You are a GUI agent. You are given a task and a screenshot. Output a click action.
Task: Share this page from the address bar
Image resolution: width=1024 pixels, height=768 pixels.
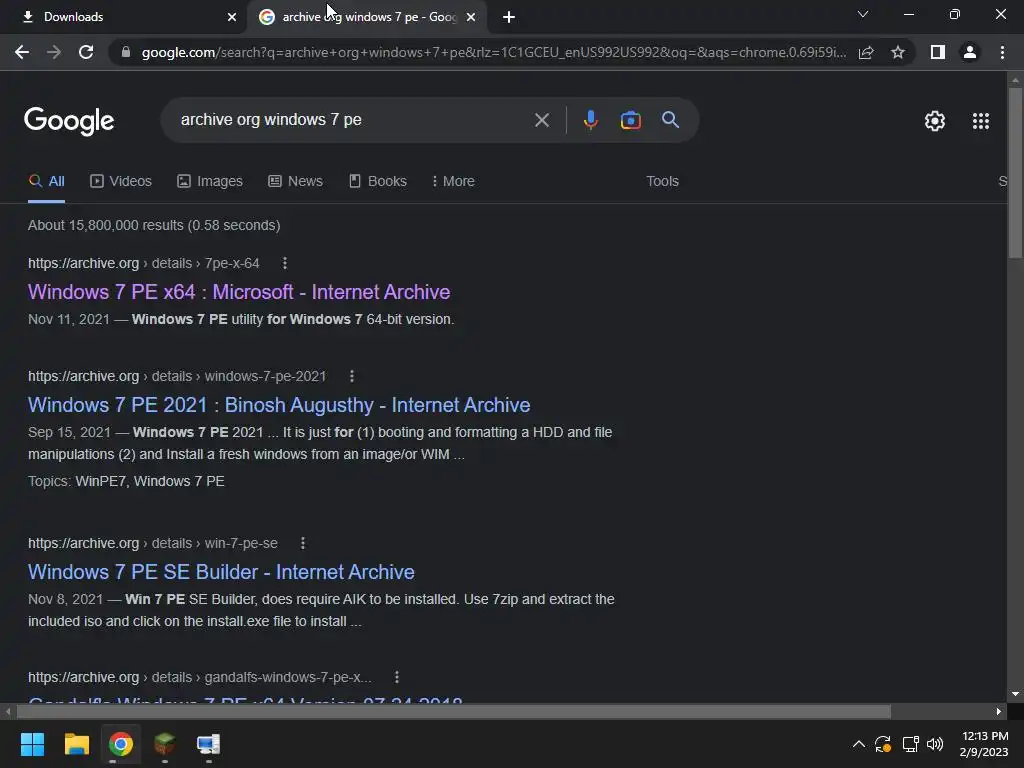click(866, 52)
